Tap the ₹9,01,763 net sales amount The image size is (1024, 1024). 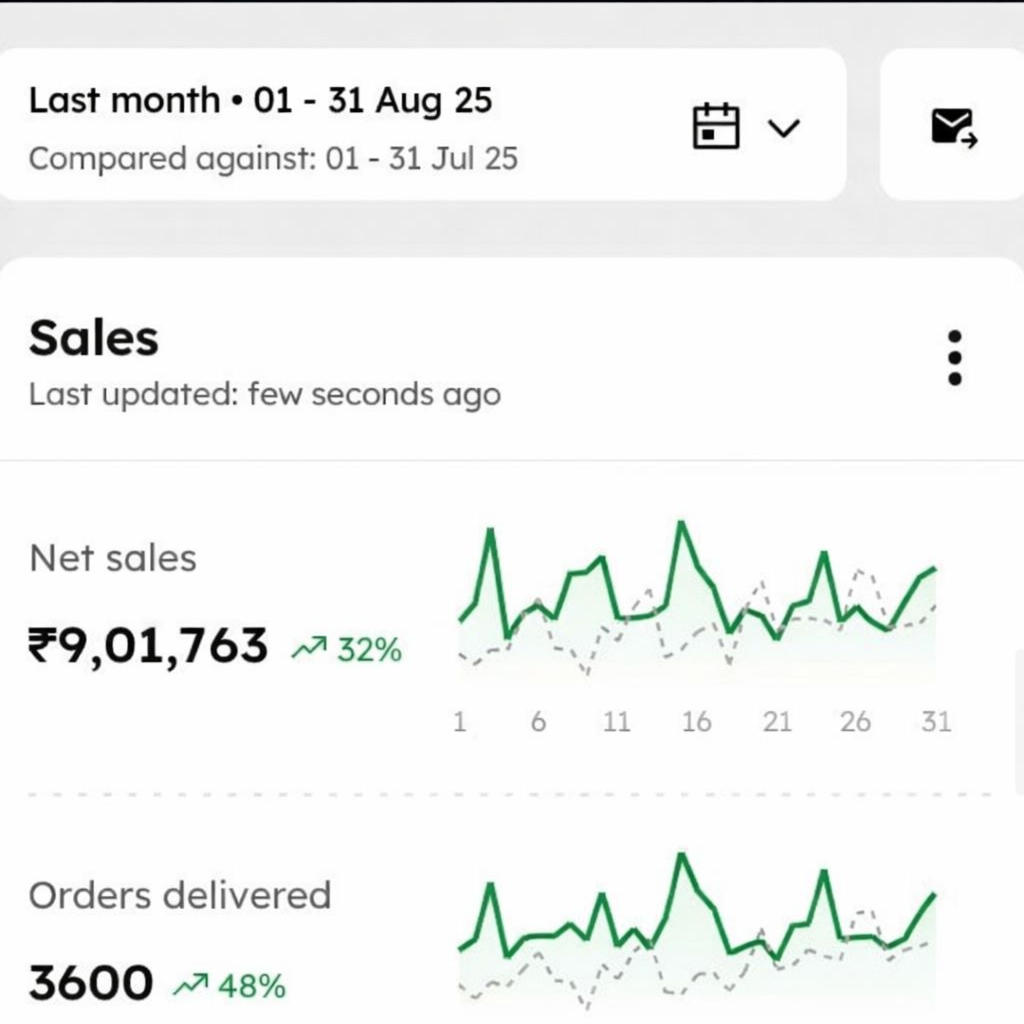tap(148, 646)
